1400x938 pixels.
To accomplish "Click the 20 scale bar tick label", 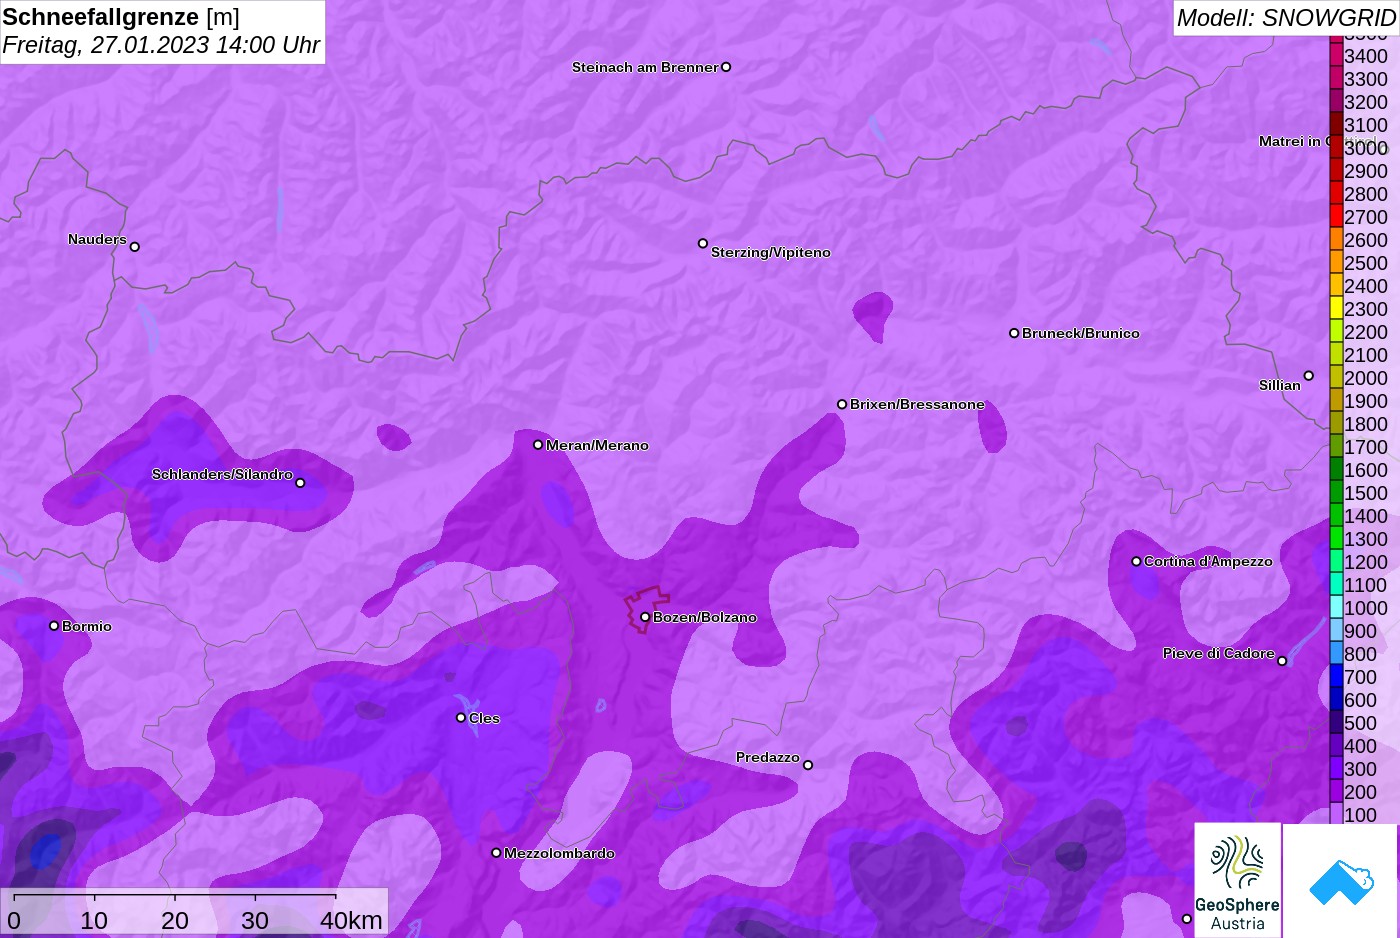I will point(175,920).
